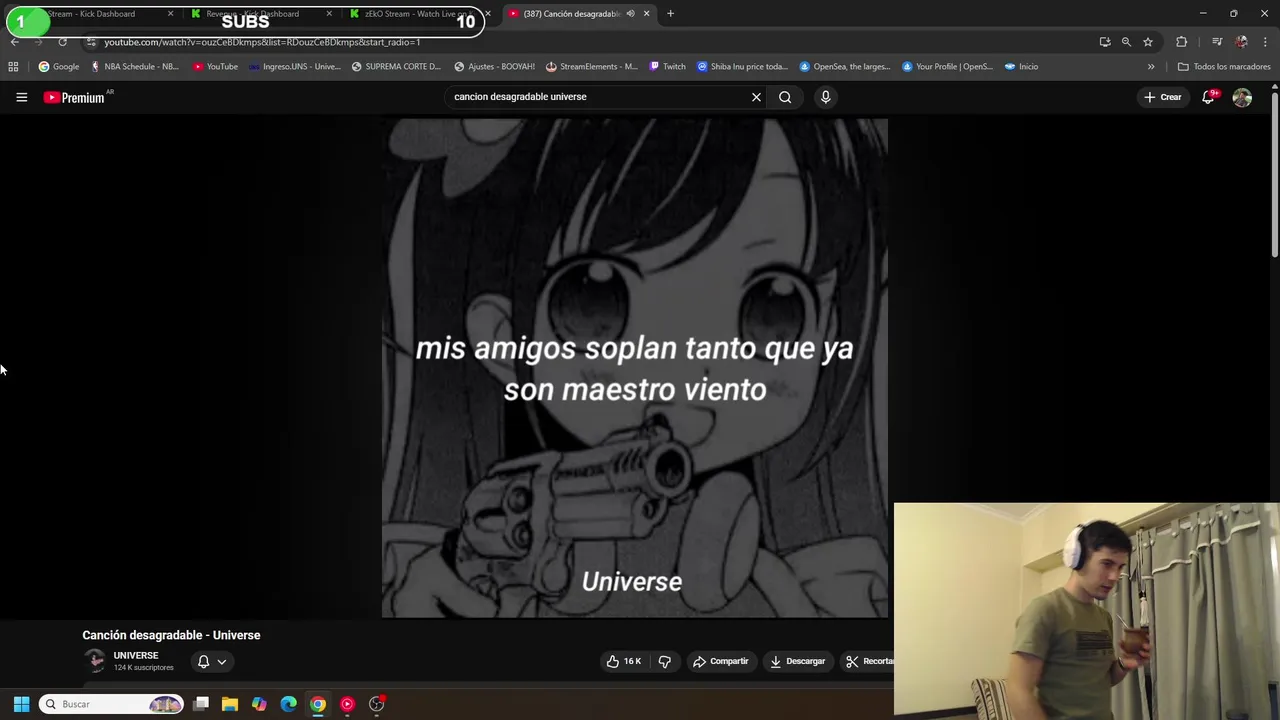Open the Your Profile | OpenSea bookmark
The height and width of the screenshot is (720, 1280).
click(x=948, y=67)
